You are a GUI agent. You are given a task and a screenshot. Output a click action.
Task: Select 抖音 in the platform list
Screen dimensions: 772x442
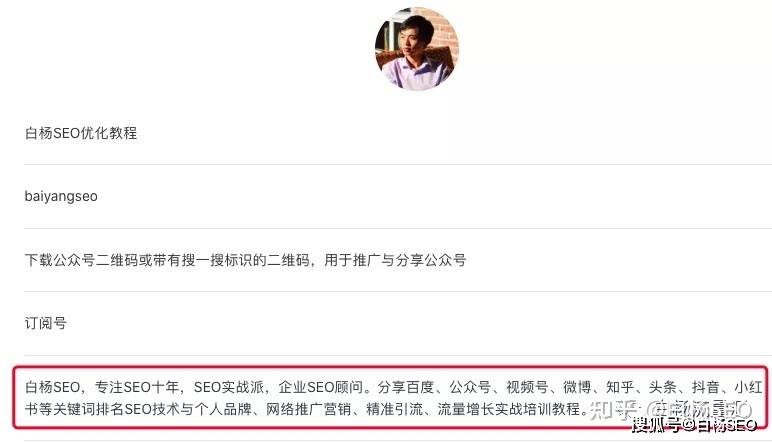coord(706,387)
